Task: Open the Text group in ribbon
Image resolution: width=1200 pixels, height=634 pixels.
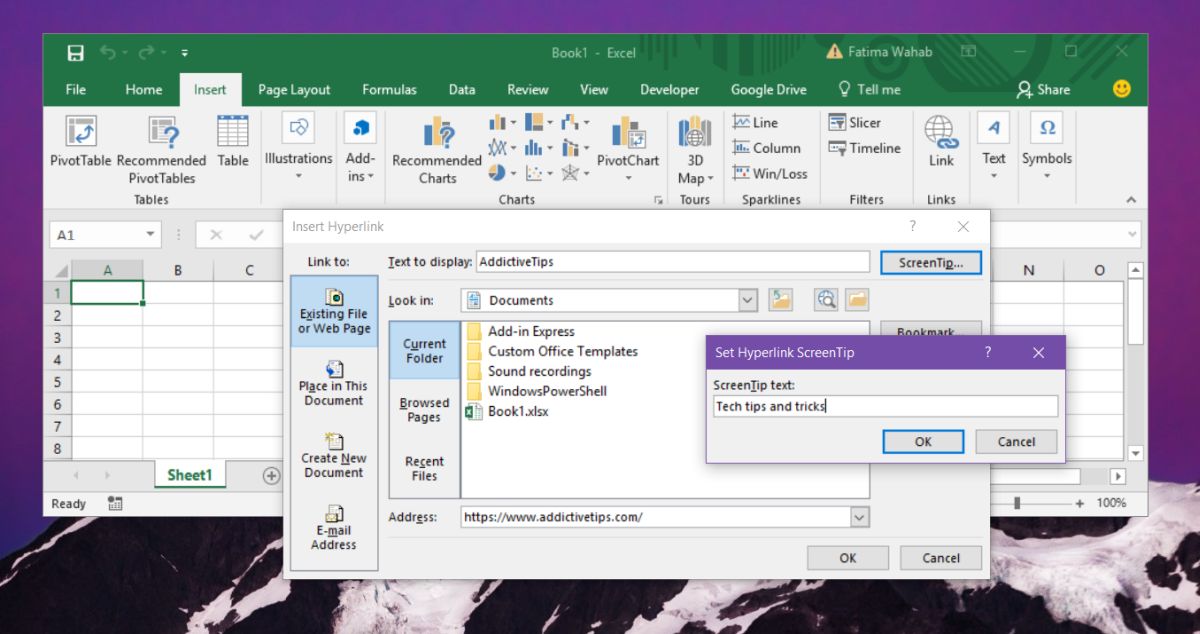Action: pos(993,148)
